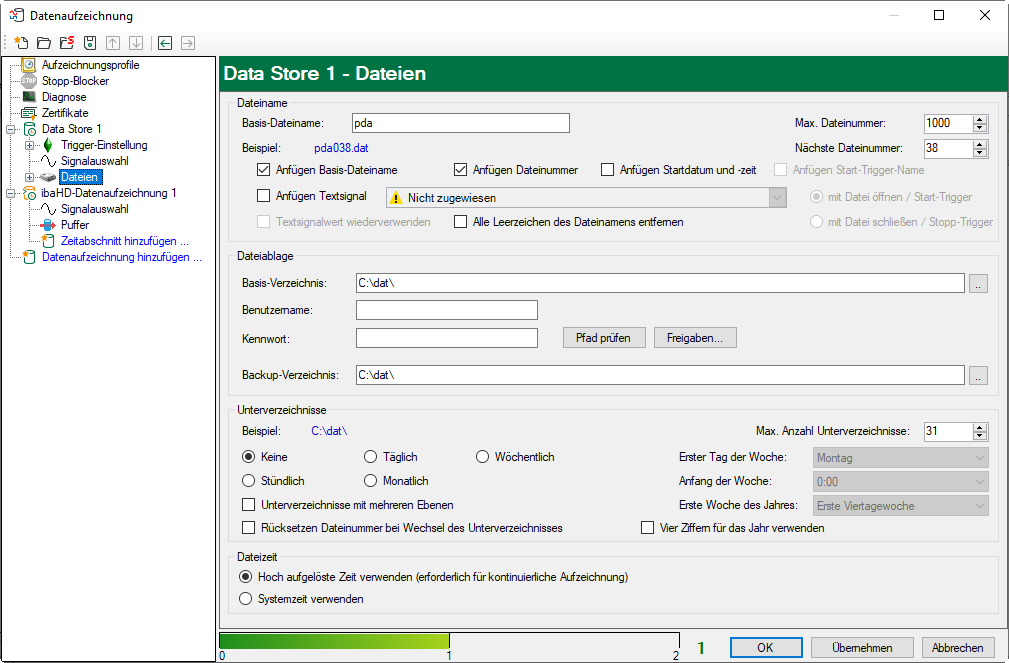This screenshot has width=1009, height=663.
Task: Click the Pfad prüfen button
Action: [603, 338]
